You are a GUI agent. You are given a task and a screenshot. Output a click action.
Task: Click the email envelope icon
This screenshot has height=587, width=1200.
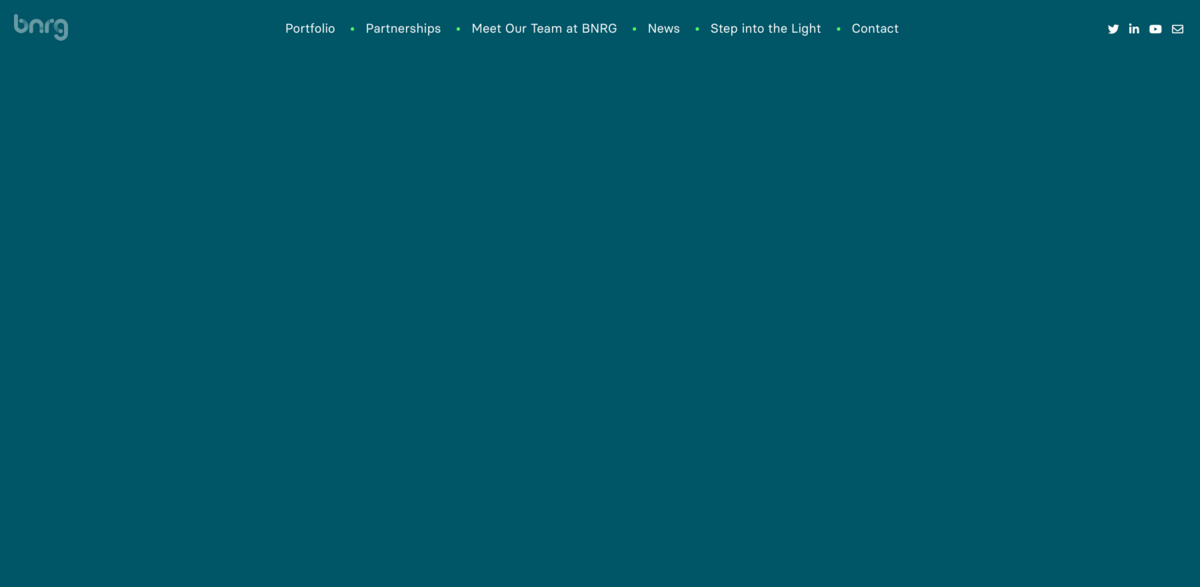click(x=1177, y=29)
